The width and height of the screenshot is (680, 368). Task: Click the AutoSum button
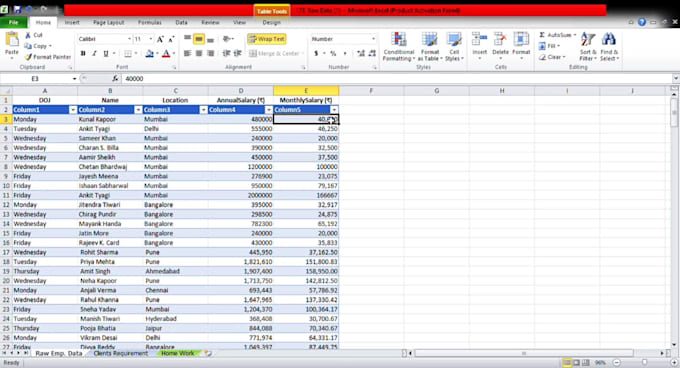(x=557, y=35)
